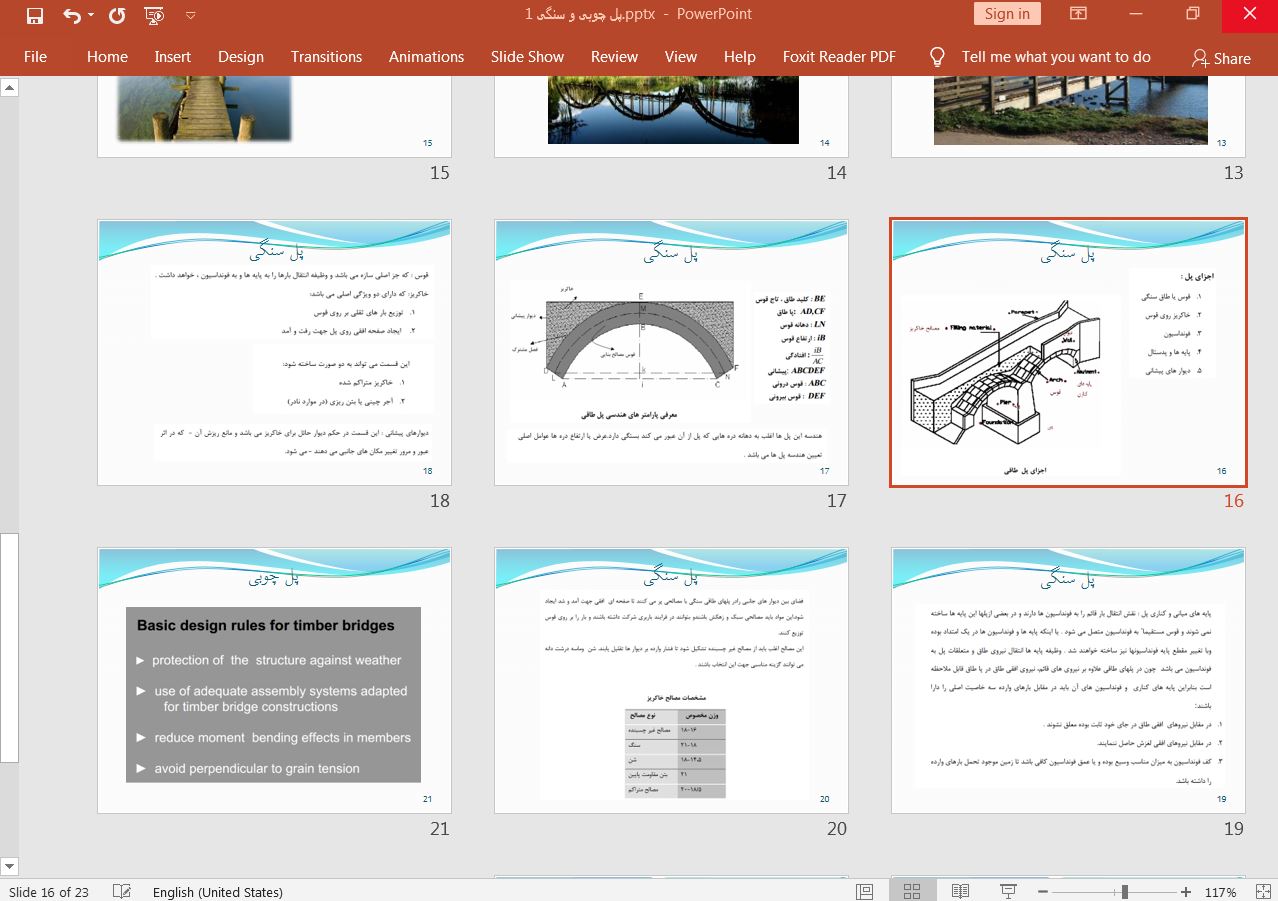Toggle Slide Sorter view button
This screenshot has height=901, width=1278.
[x=912, y=891]
